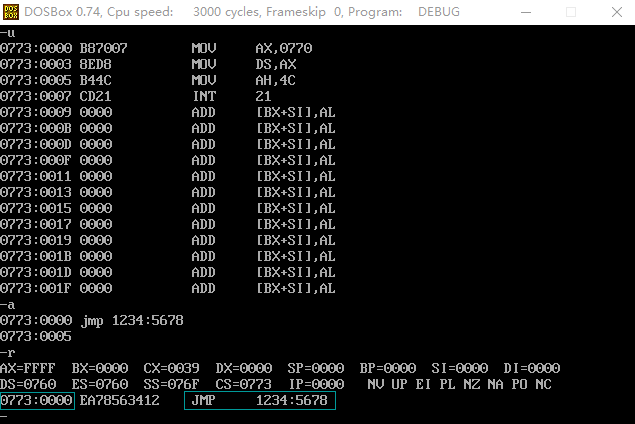Click address 0773:001F line
The image size is (635, 424).
coord(168,288)
